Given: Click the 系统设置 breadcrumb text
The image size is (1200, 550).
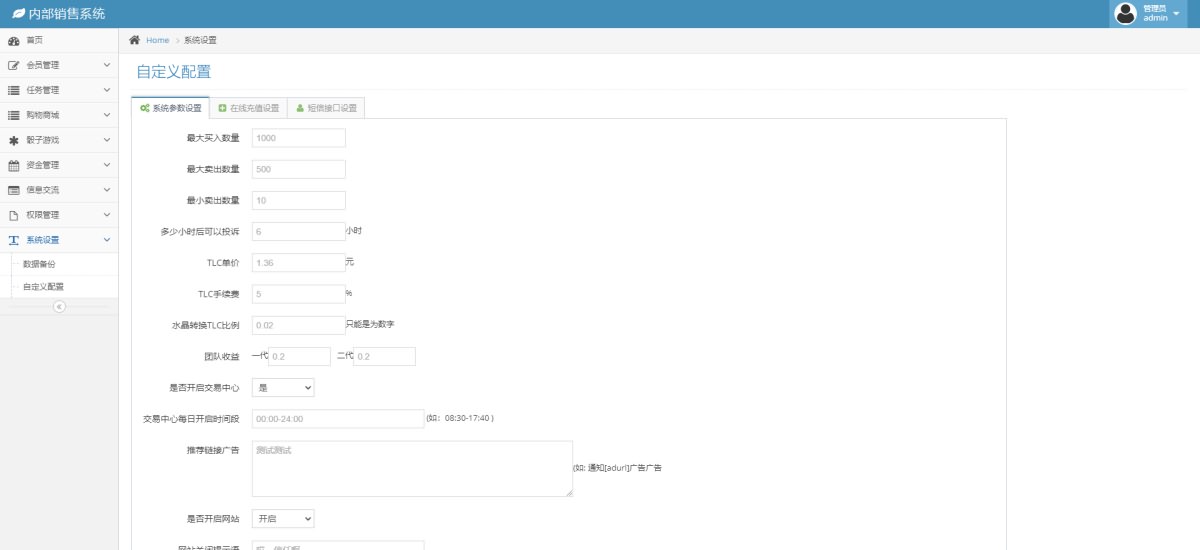Looking at the screenshot, I should point(201,40).
